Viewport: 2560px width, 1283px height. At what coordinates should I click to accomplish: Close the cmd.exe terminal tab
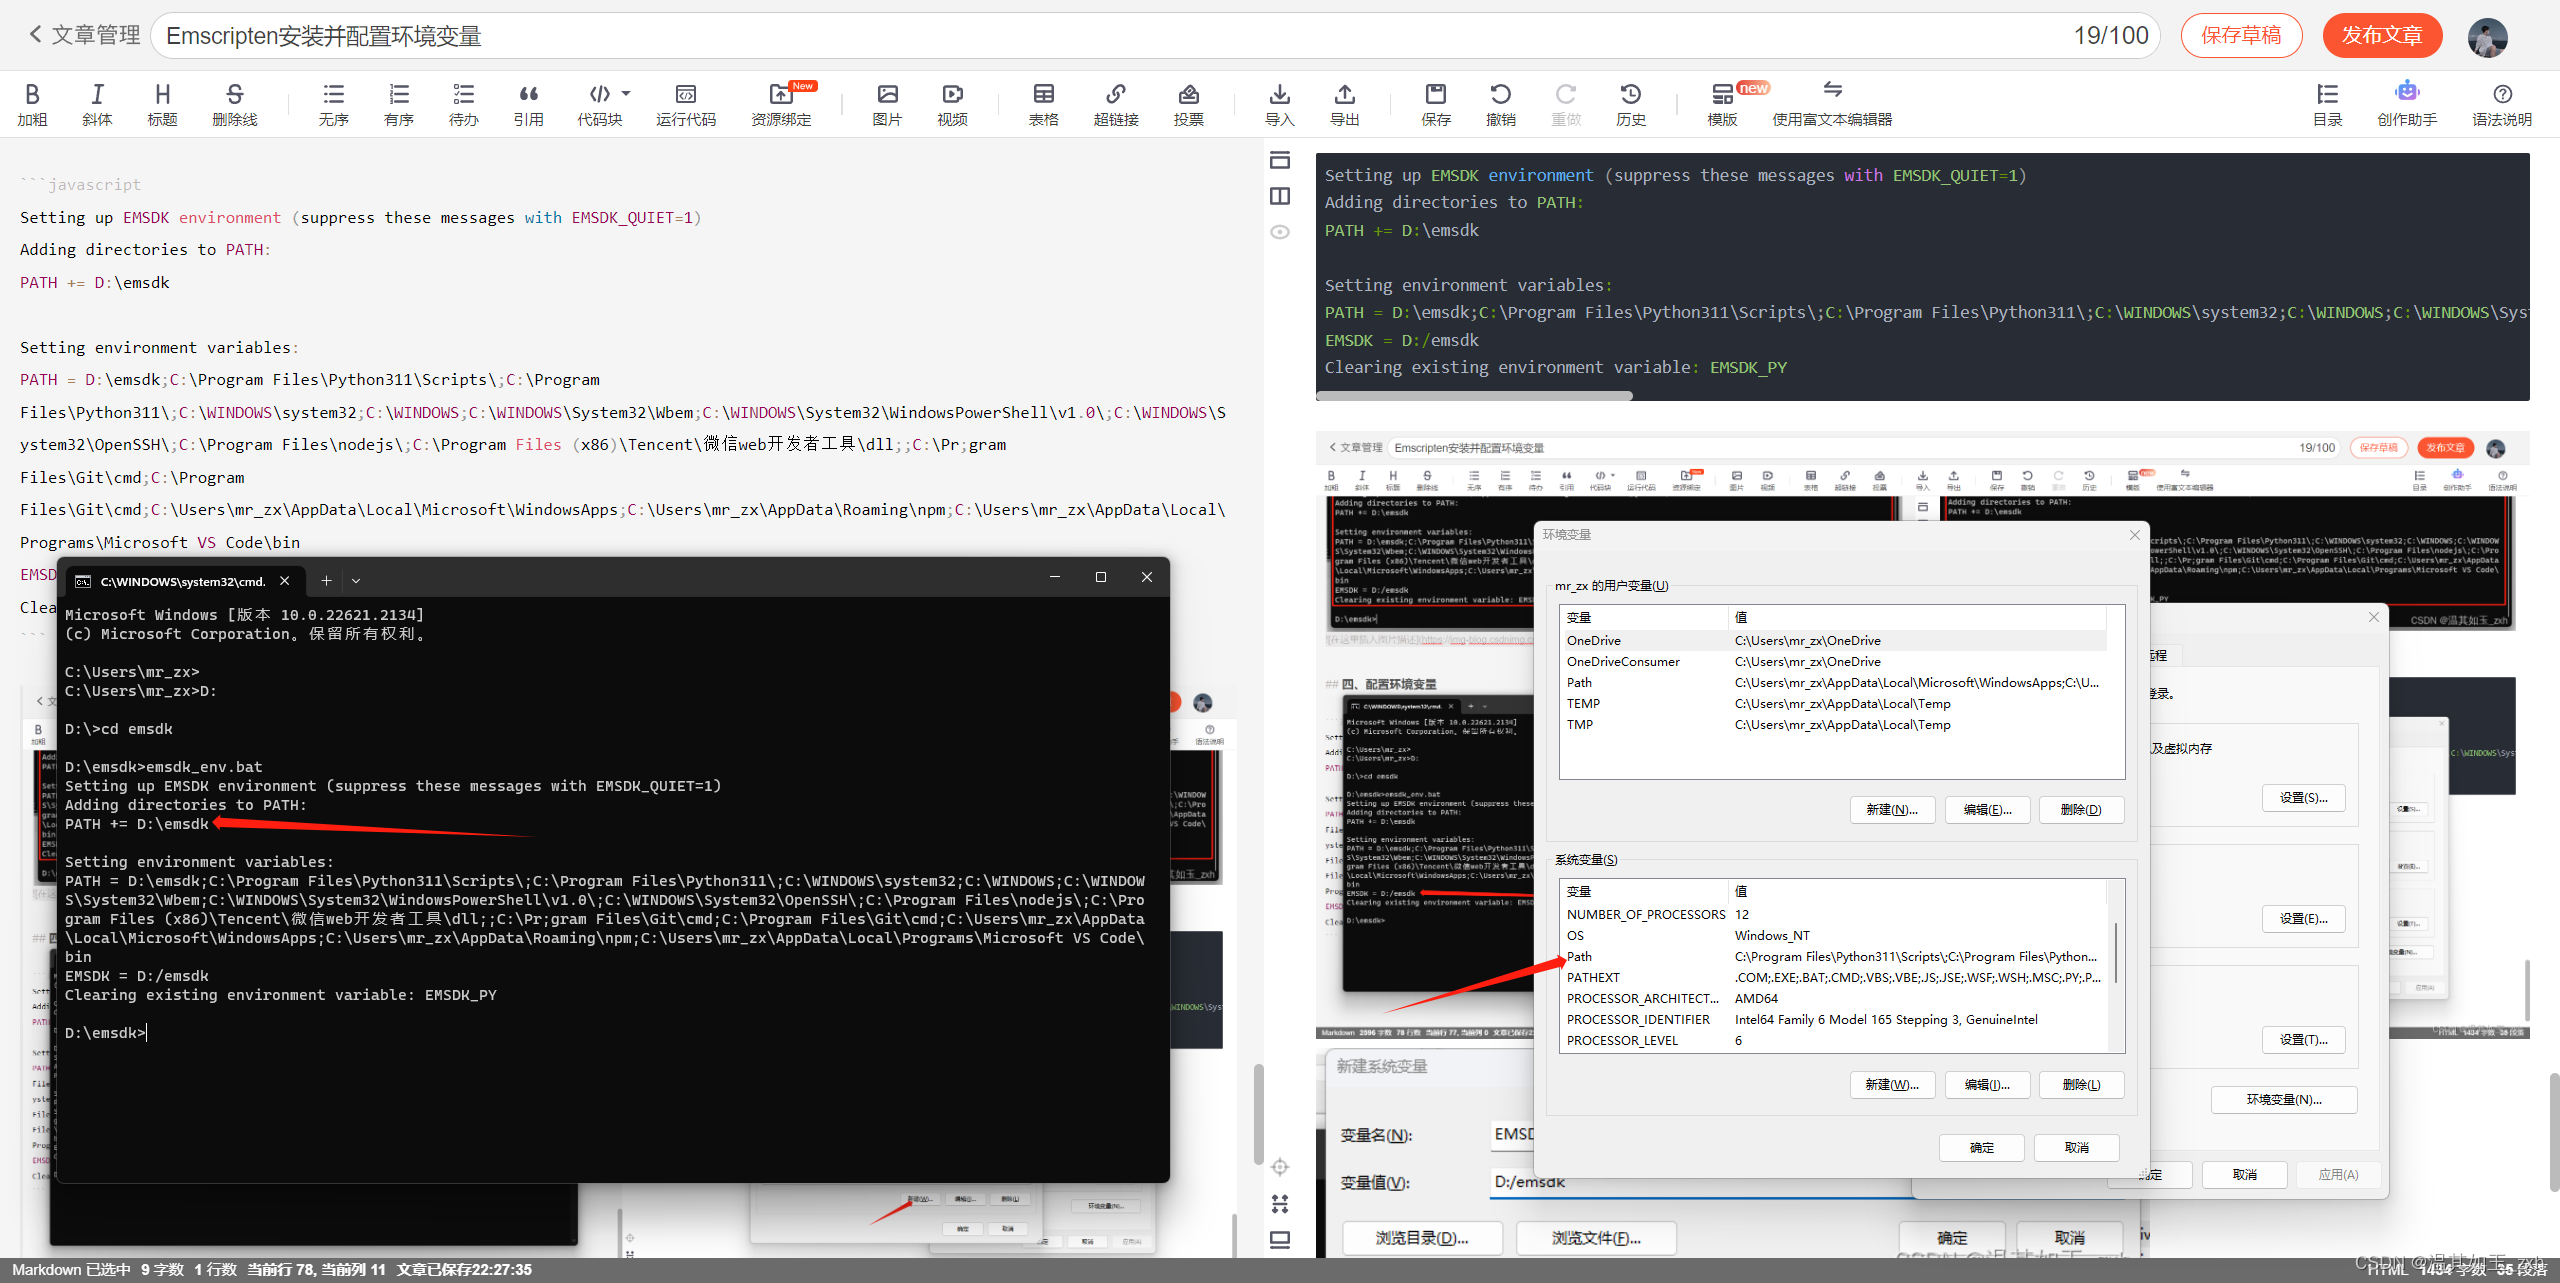[285, 580]
